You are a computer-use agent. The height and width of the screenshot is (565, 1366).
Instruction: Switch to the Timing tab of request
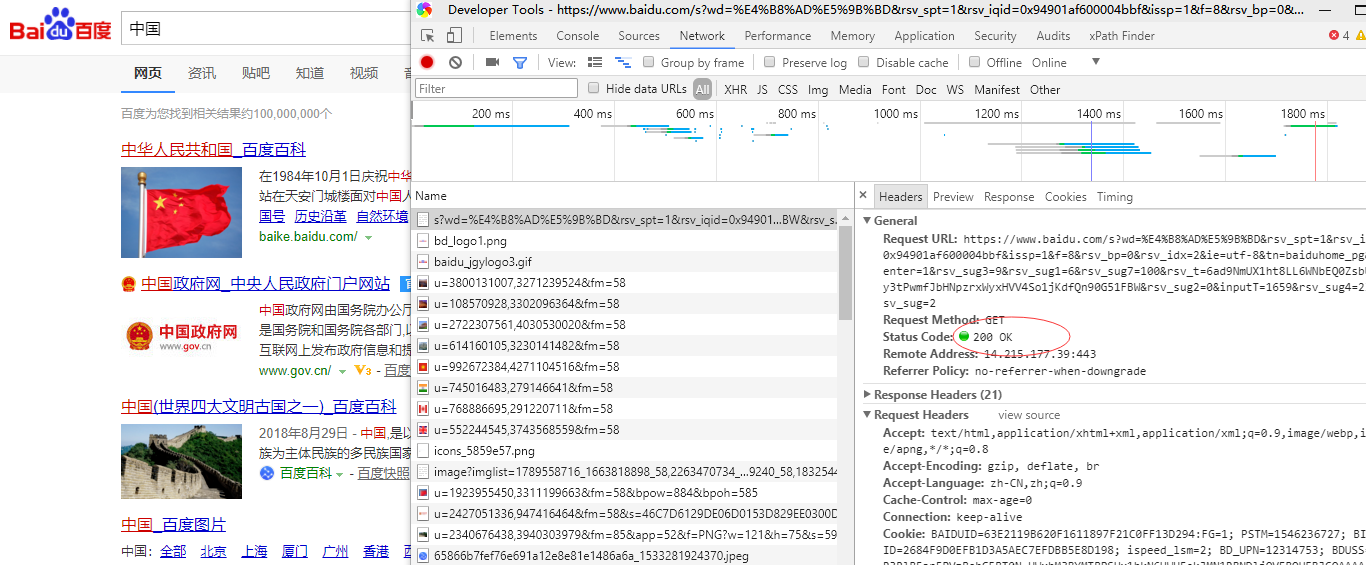[x=1115, y=197]
